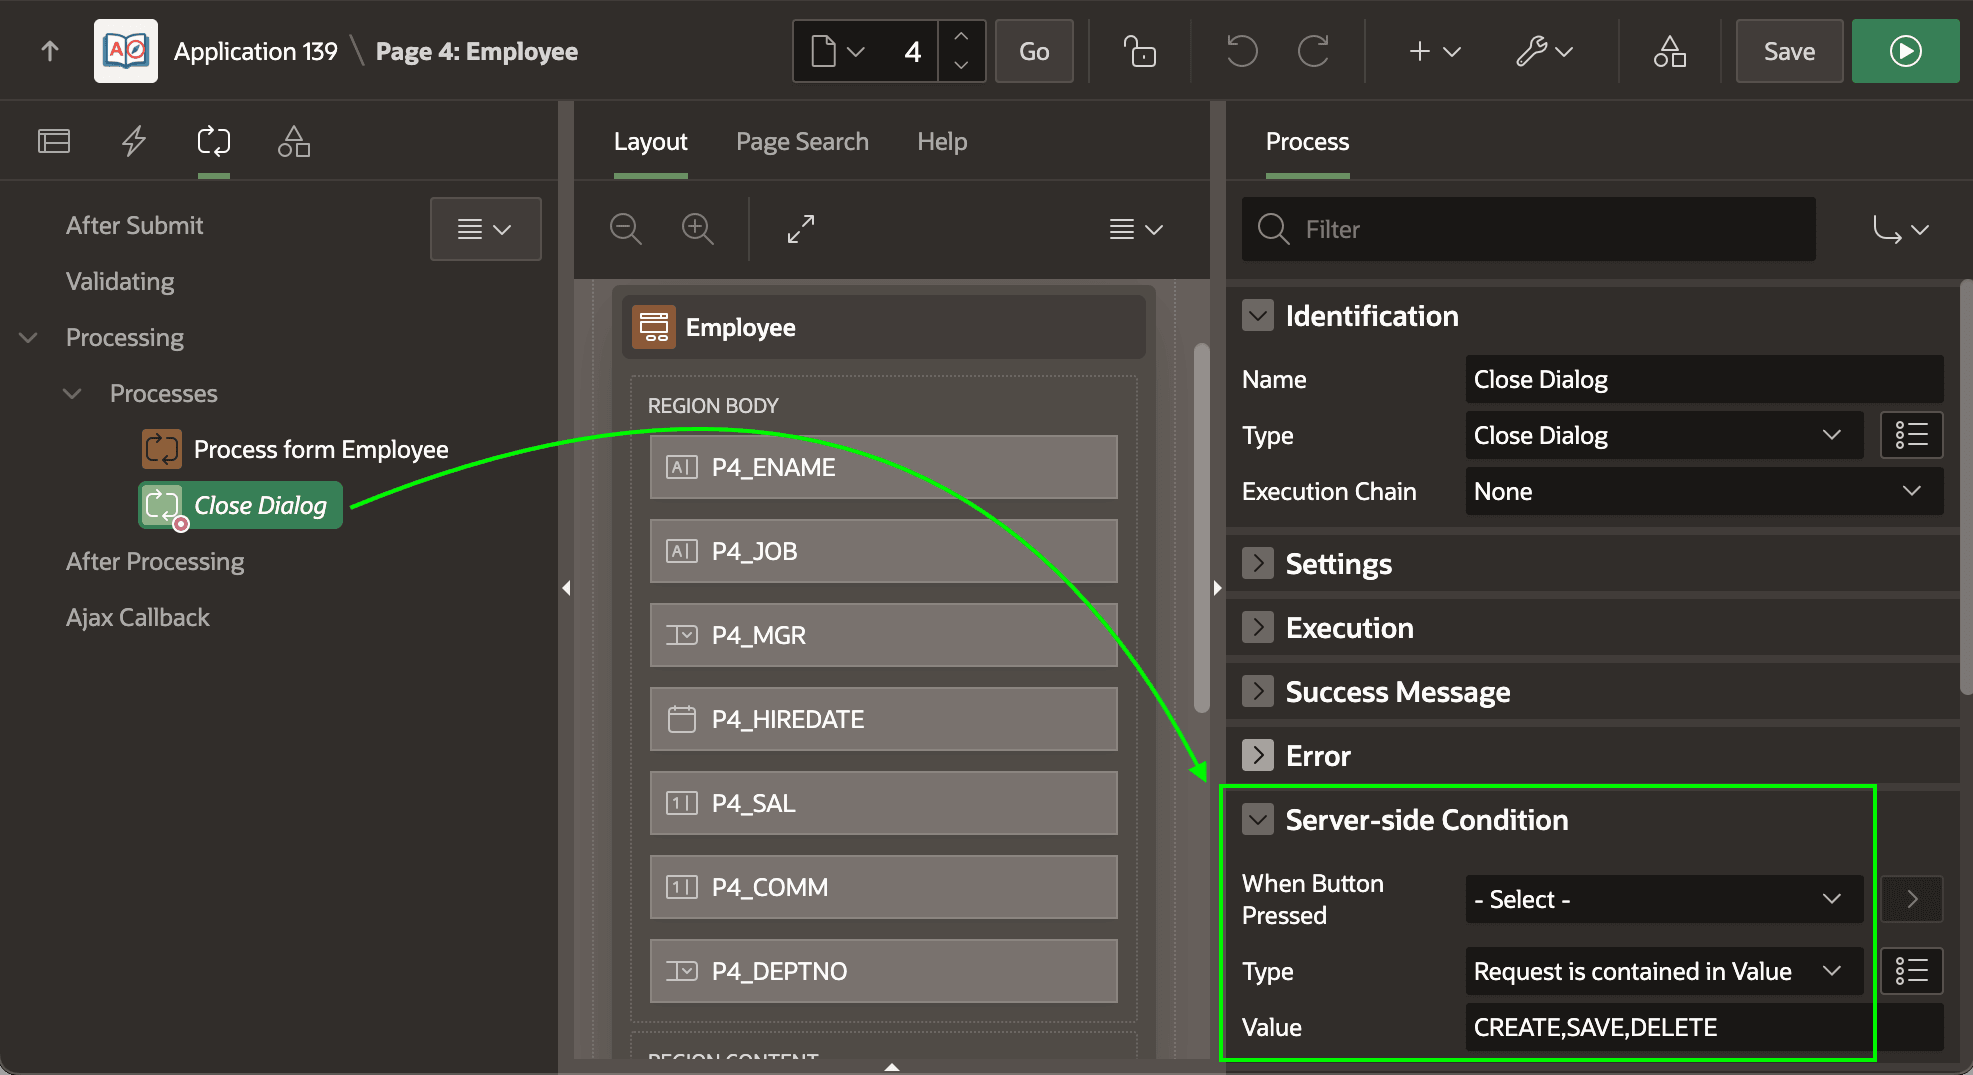Open the tree pane hamburger menu
Viewport: 1973px width, 1075px height.
(x=485, y=229)
